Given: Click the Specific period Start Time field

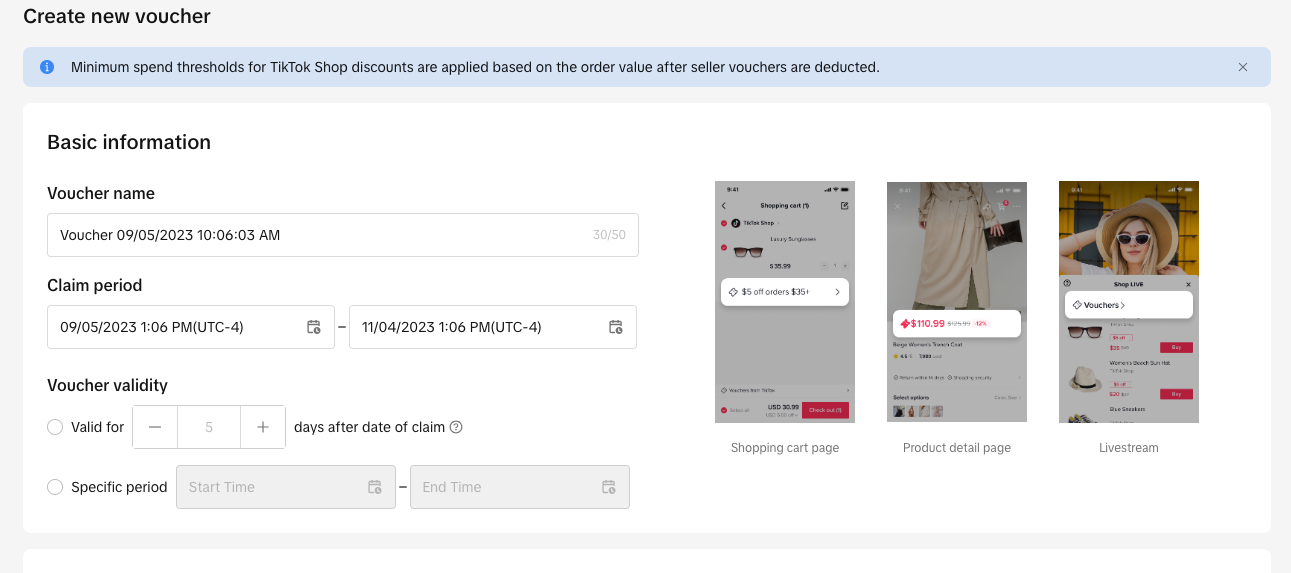Looking at the screenshot, I should (270, 487).
